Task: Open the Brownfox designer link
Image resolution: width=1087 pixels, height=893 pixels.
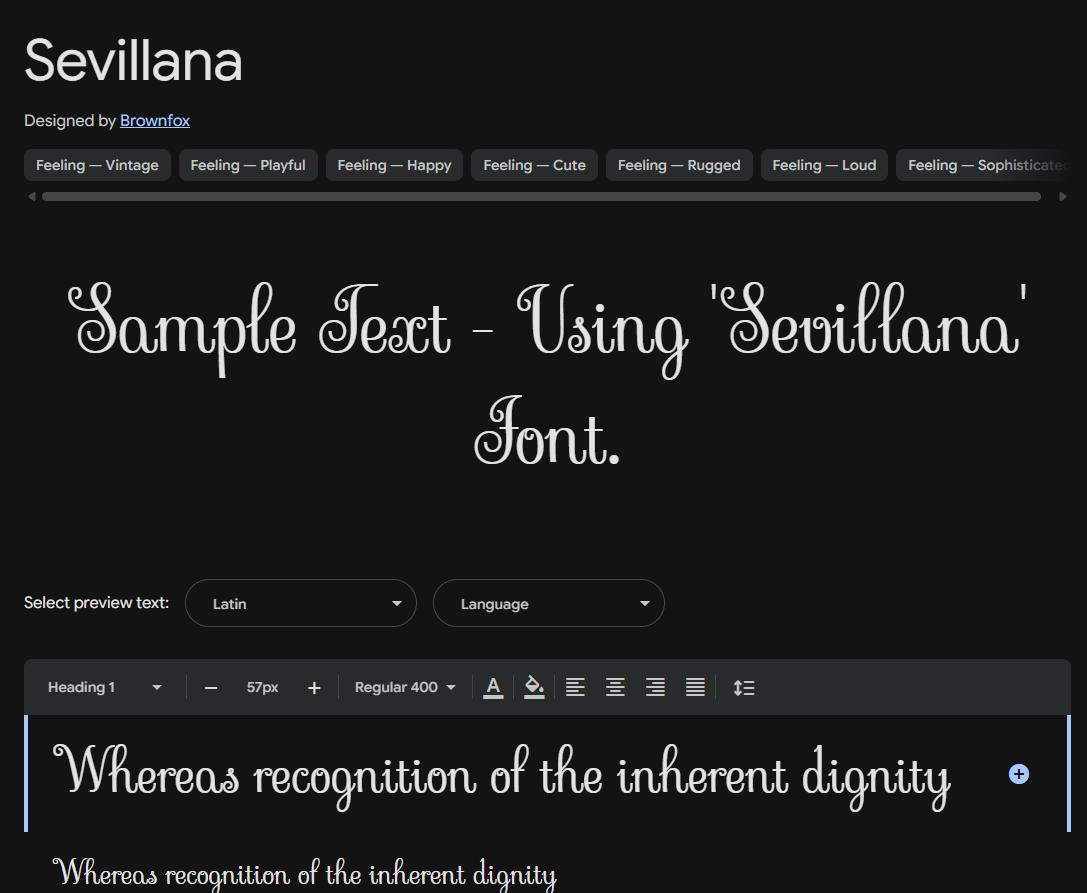Action: (x=155, y=121)
